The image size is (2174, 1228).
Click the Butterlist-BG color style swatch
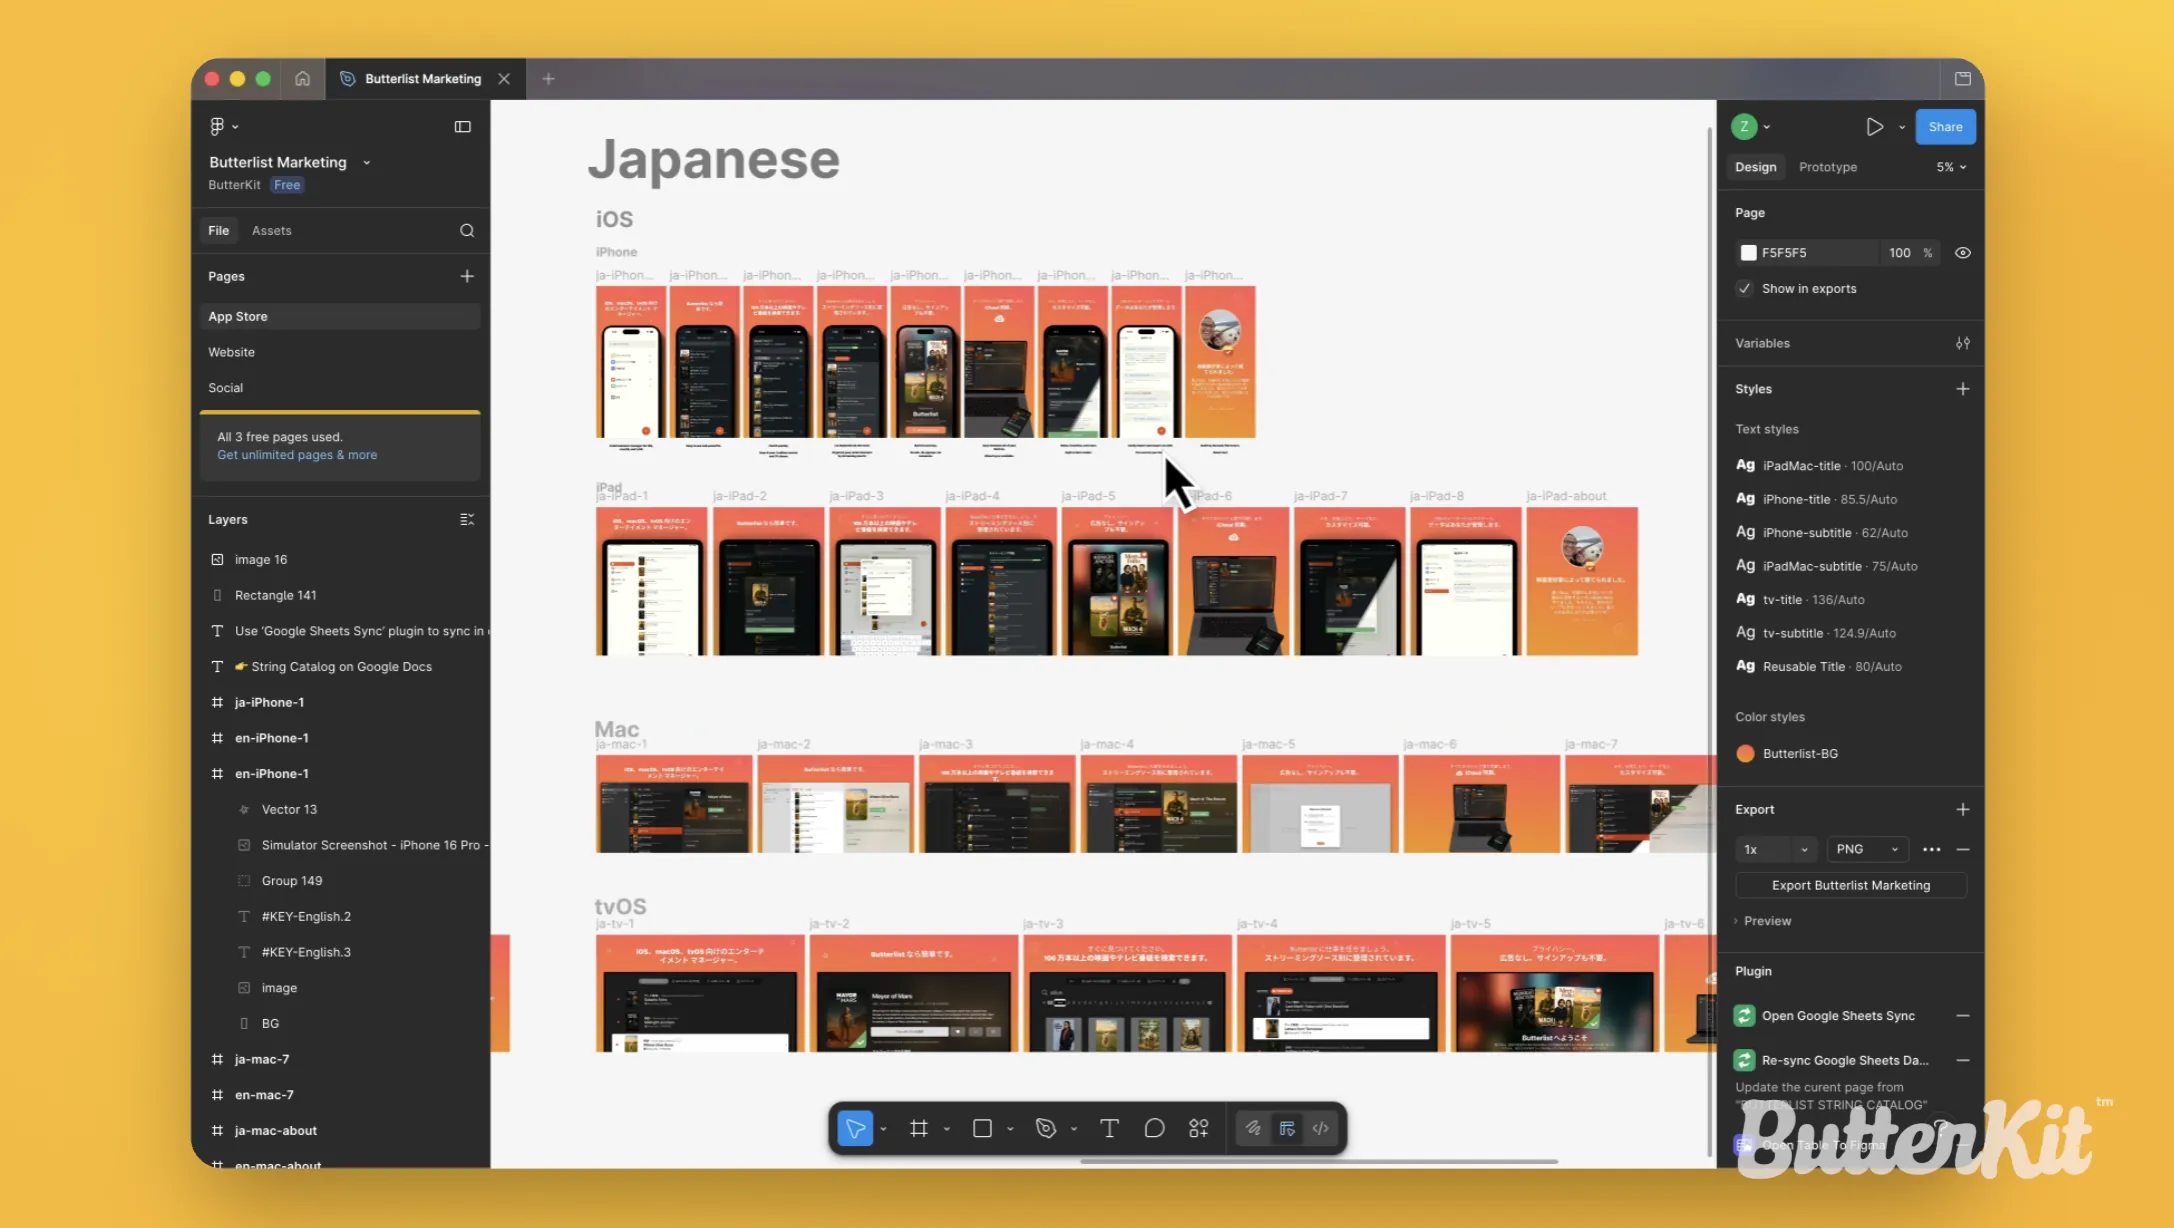click(1745, 753)
